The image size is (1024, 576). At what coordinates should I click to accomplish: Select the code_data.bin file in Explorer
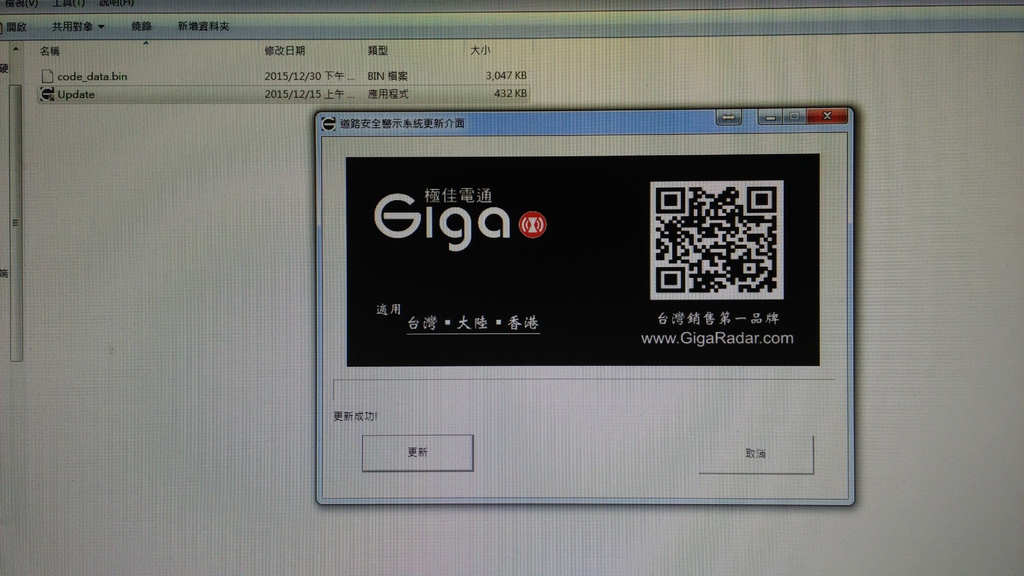pyautogui.click(x=283, y=76)
